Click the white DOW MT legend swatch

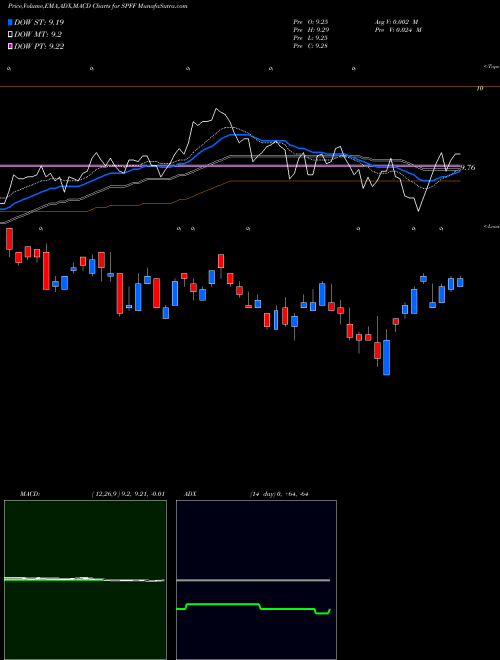pos(10,35)
